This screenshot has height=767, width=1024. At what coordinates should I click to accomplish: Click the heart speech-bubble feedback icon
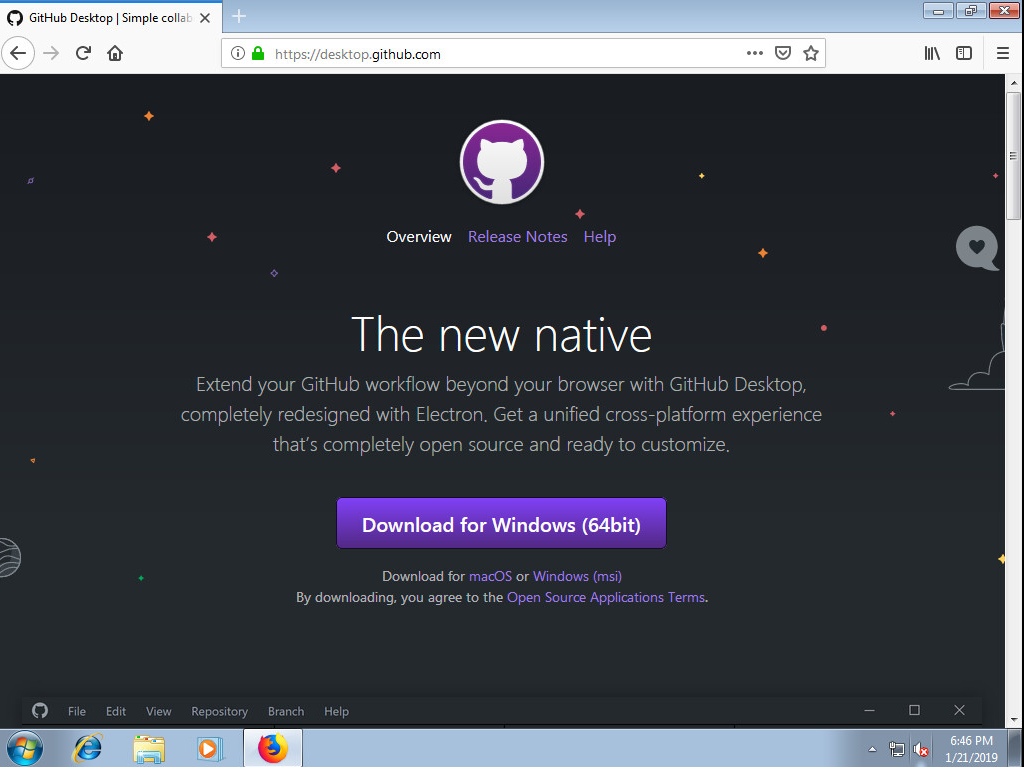pos(977,248)
